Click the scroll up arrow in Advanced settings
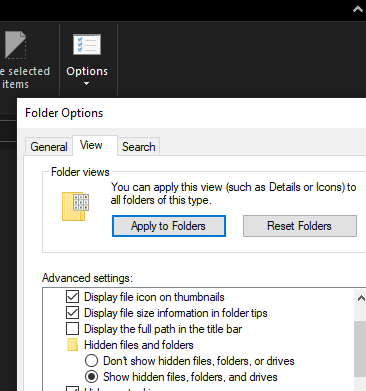The height and width of the screenshot is (391, 366). pos(361,298)
